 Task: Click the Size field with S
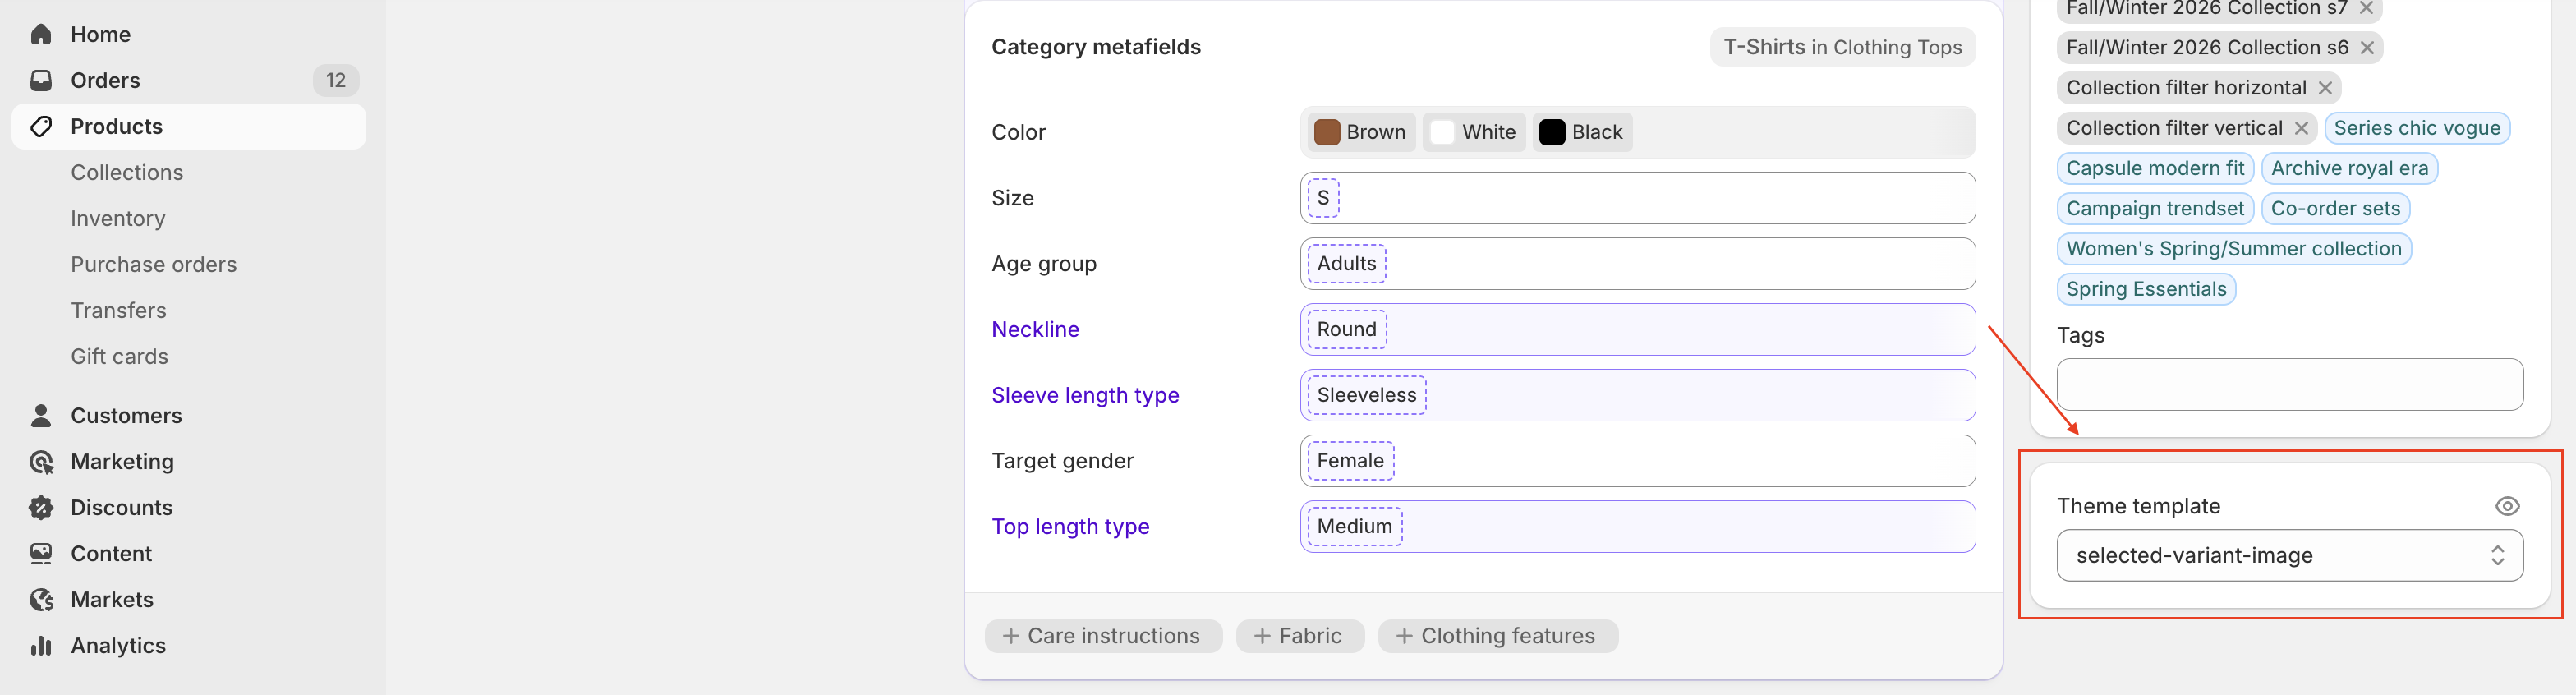1637,198
